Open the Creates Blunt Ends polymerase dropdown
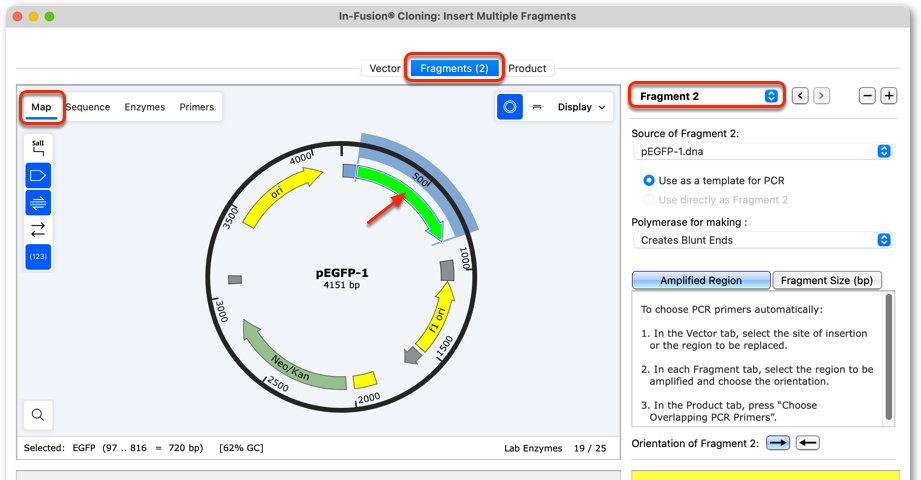The height and width of the screenshot is (480, 921). (x=762, y=240)
